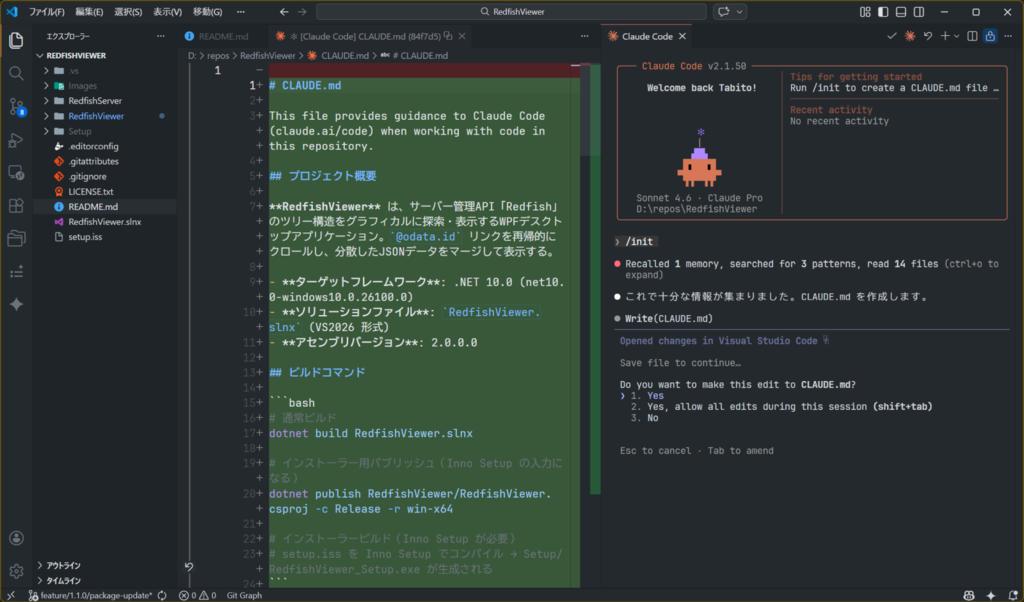Screen dimensions: 1024x602
Task: Open the sparkle-star icon in activity bar
Action: click(16, 304)
